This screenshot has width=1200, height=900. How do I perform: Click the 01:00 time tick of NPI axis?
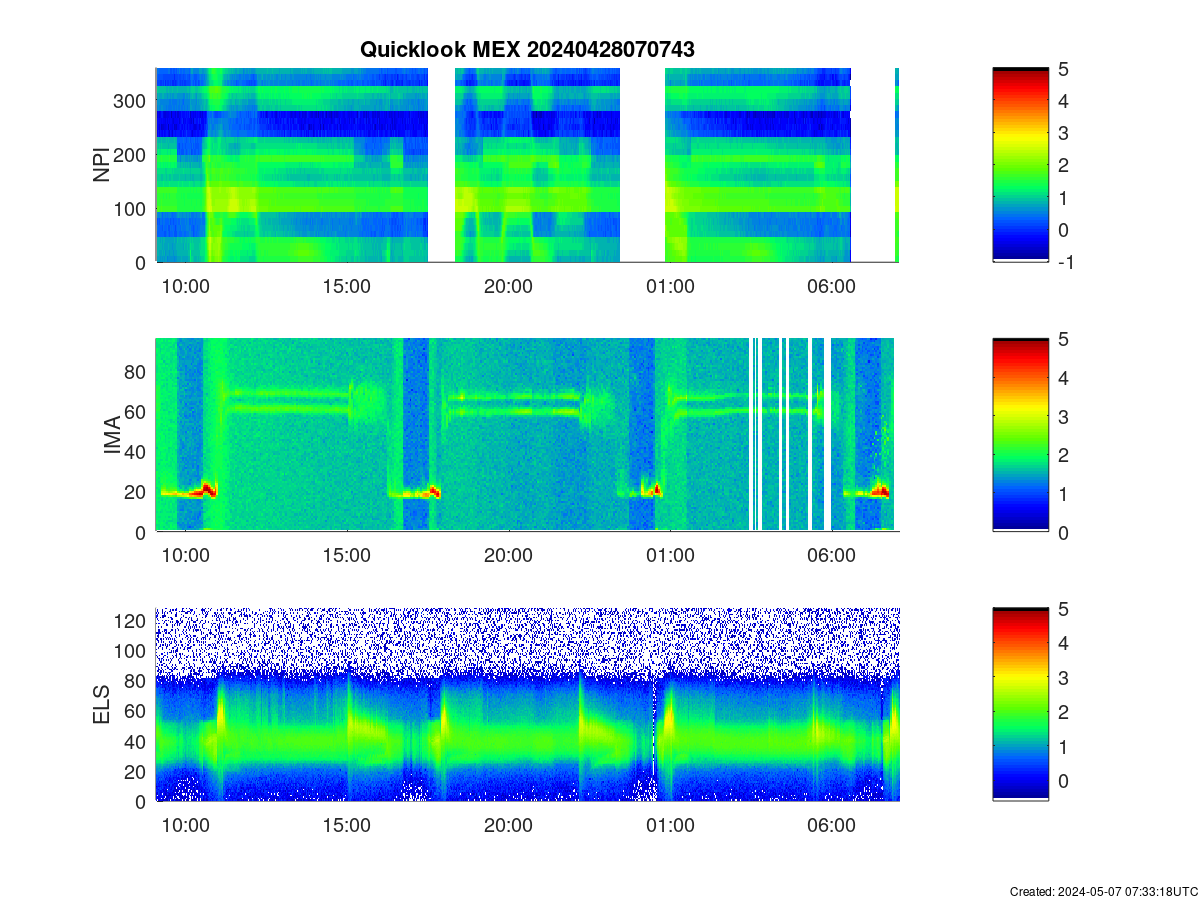tap(670, 287)
